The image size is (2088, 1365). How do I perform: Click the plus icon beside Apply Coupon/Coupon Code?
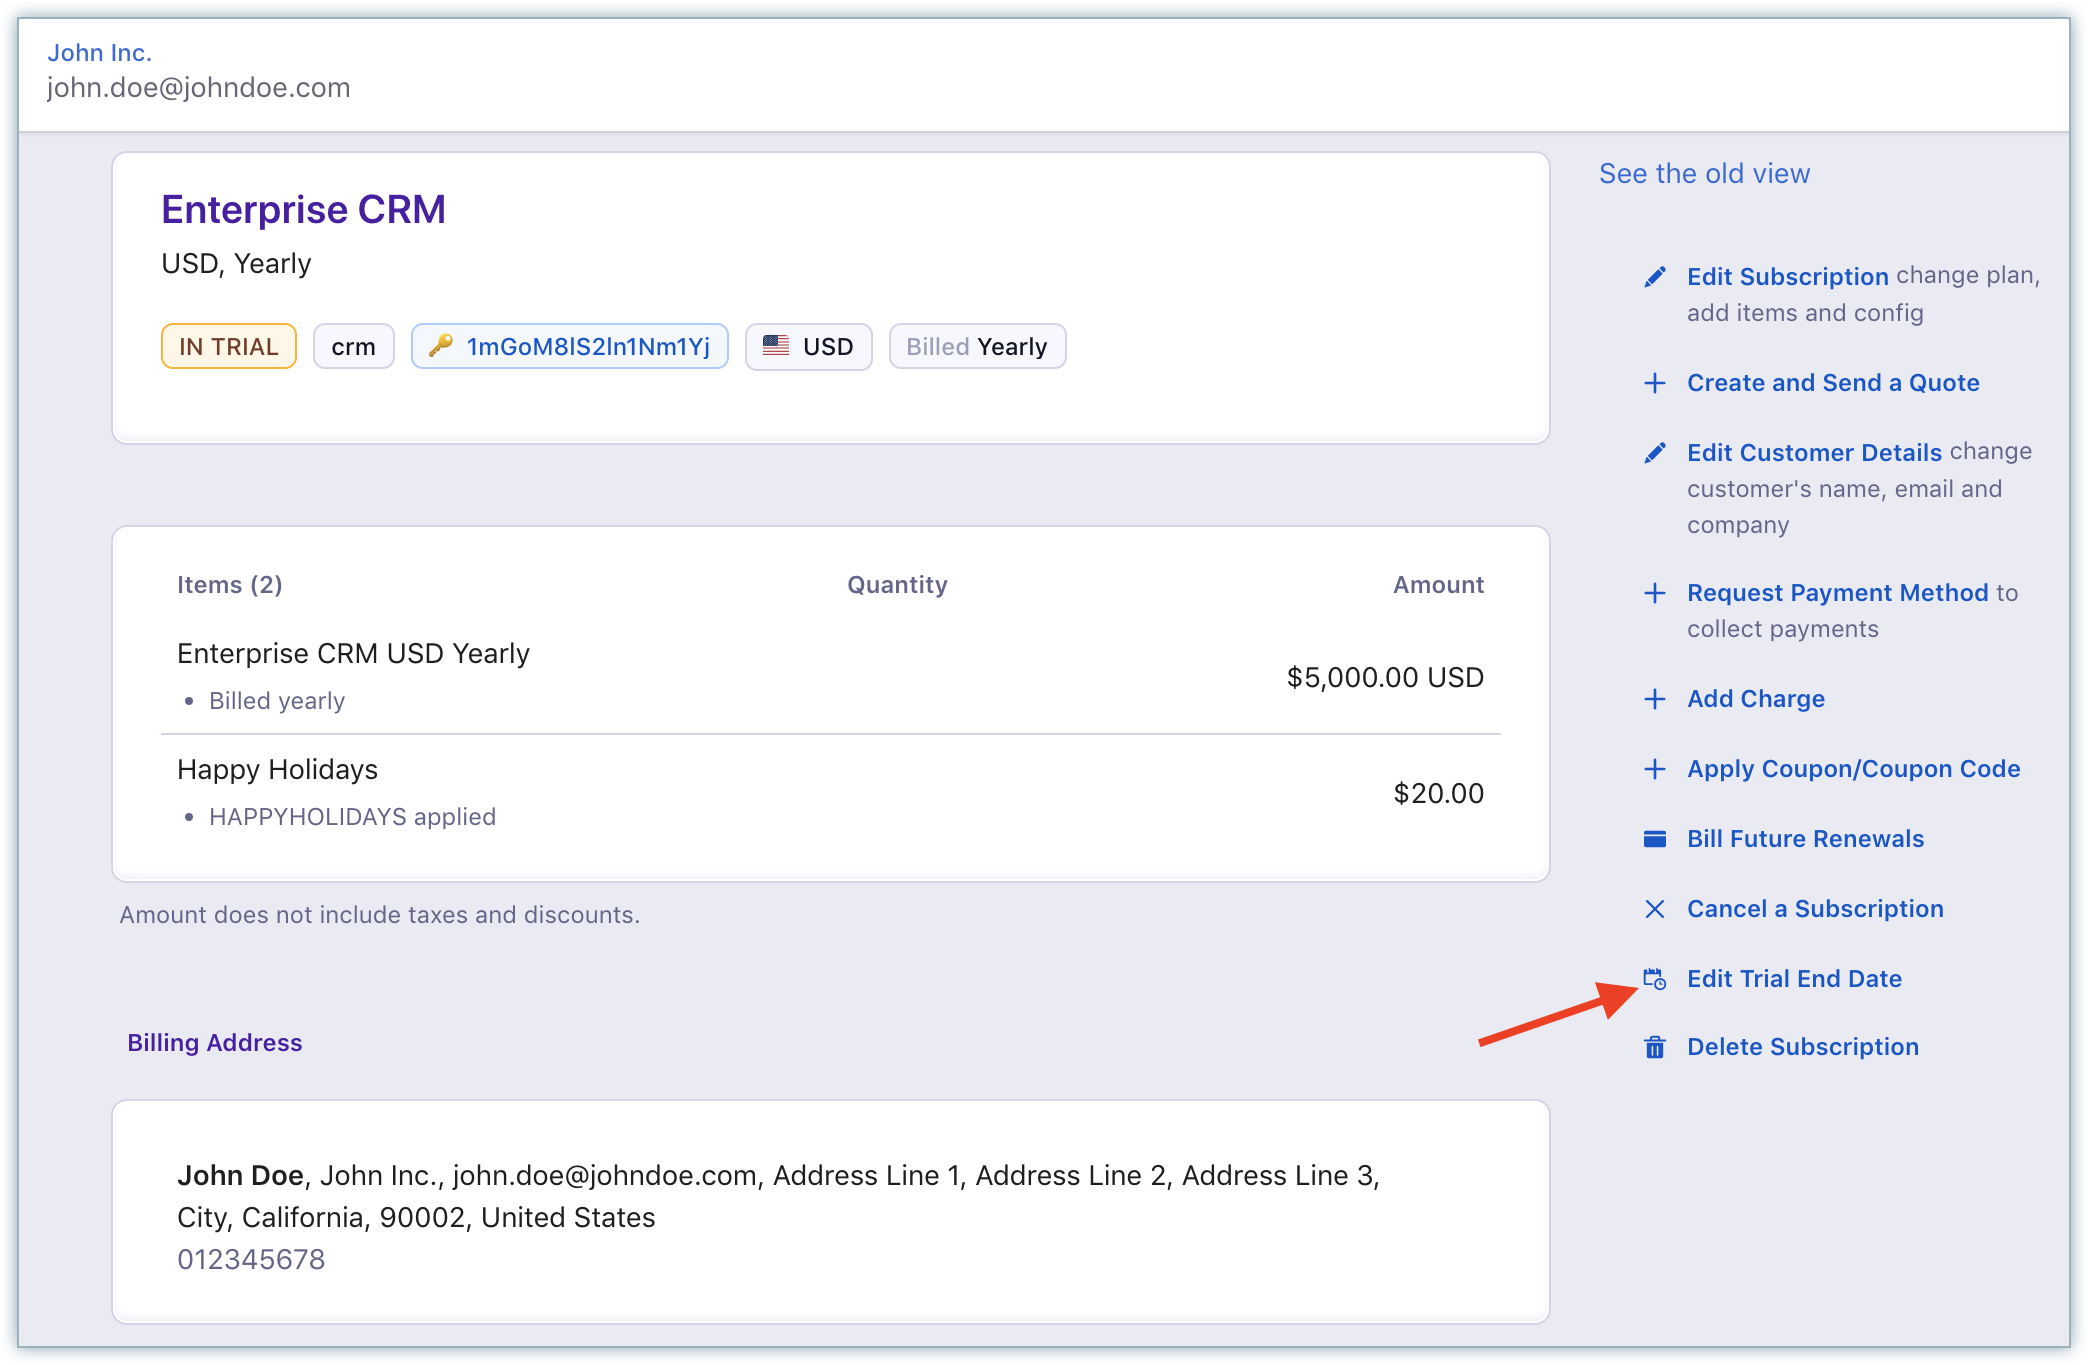coord(1655,769)
